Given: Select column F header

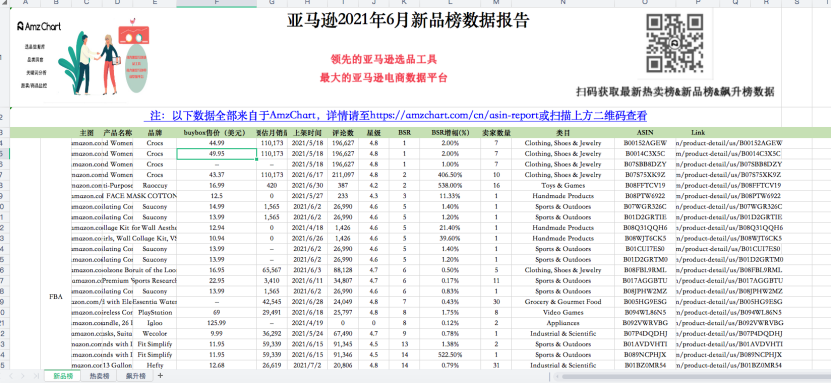Looking at the screenshot, I should tap(216, 3).
